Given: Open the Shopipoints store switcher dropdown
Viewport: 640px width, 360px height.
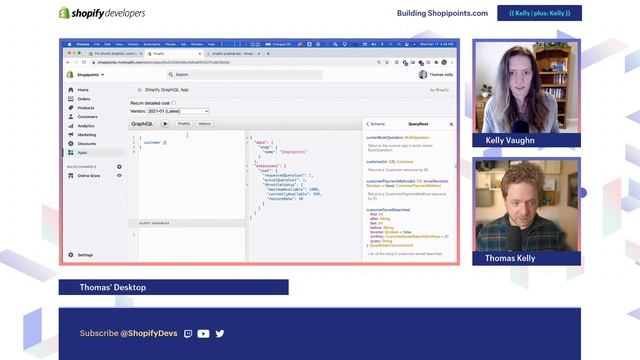Looking at the screenshot, I should pos(90,75).
